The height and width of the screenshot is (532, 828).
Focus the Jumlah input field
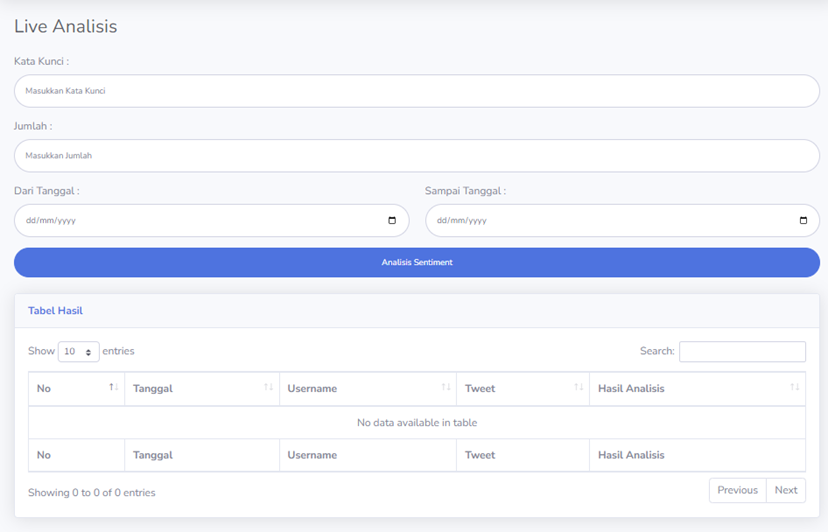(x=416, y=156)
